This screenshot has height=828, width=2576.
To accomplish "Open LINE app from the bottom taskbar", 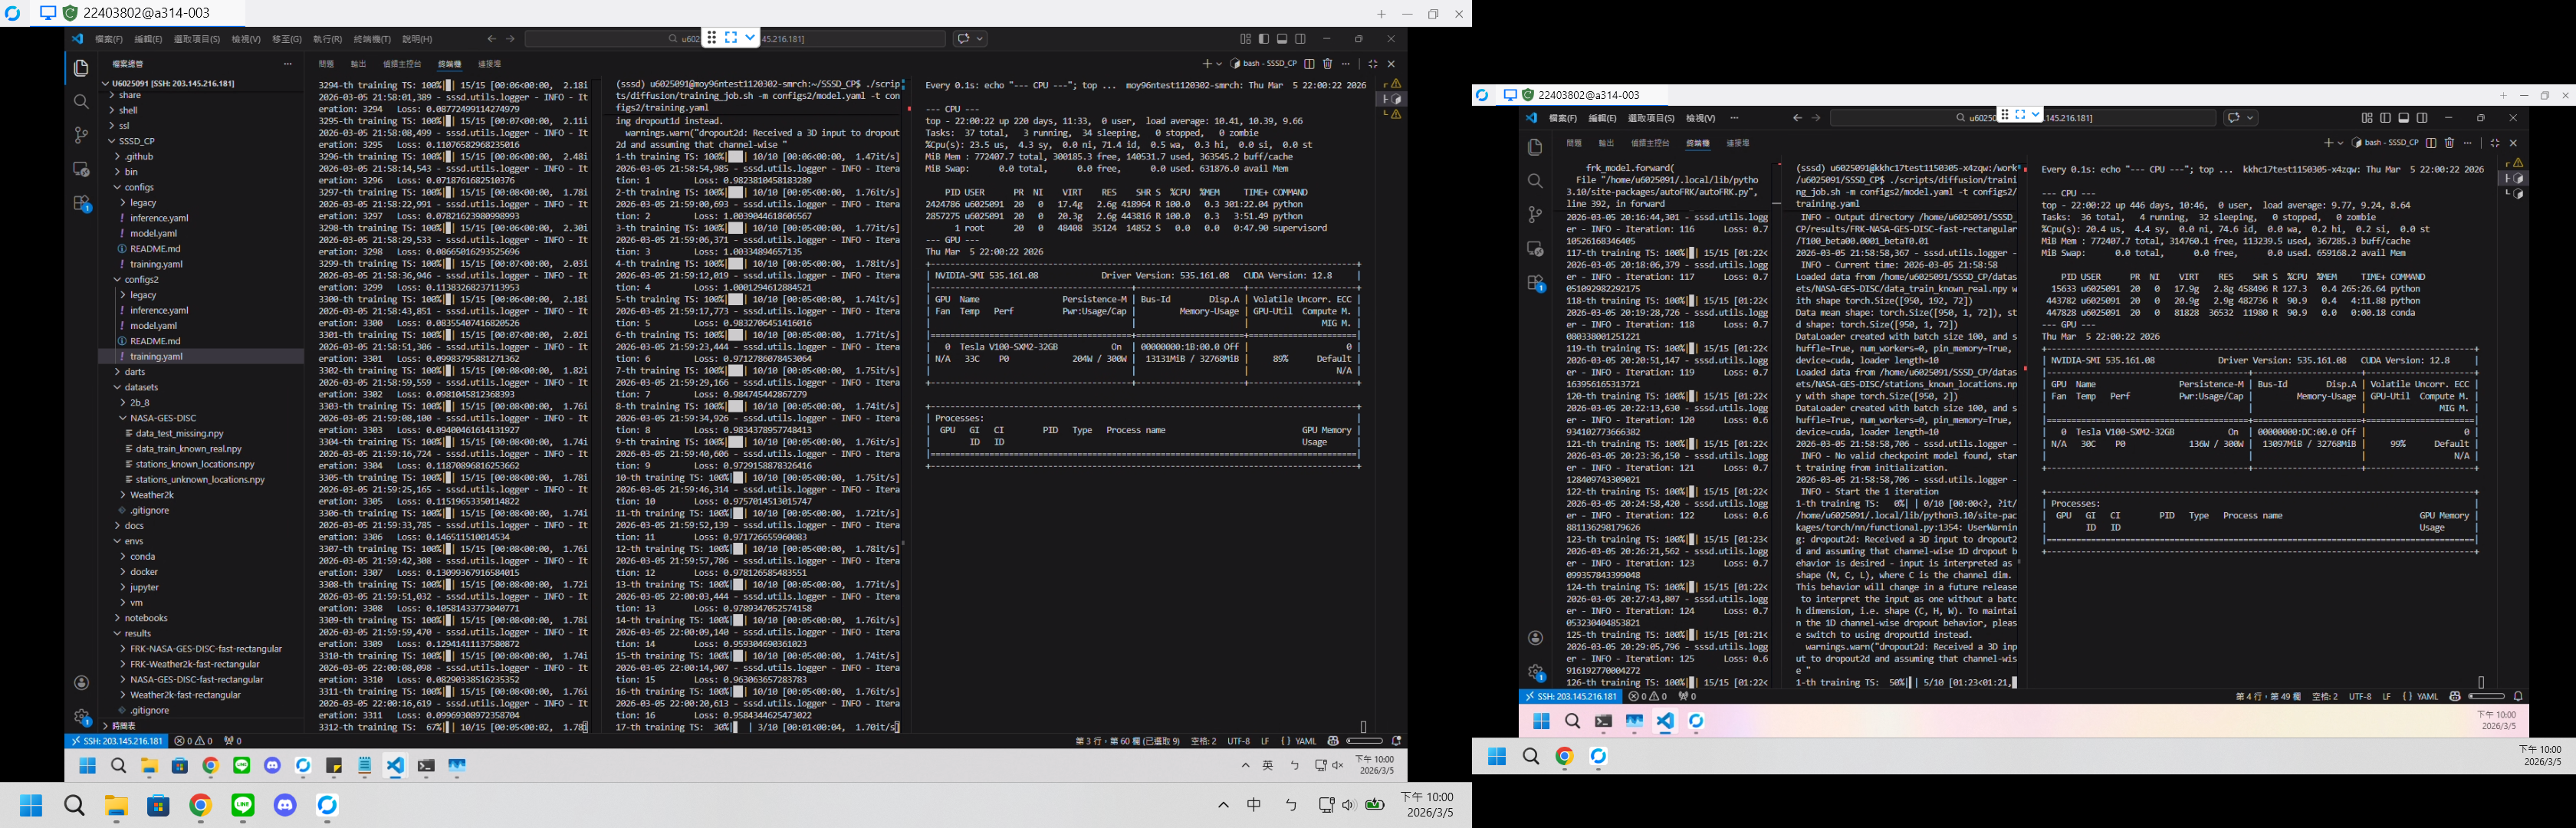I will 243,805.
